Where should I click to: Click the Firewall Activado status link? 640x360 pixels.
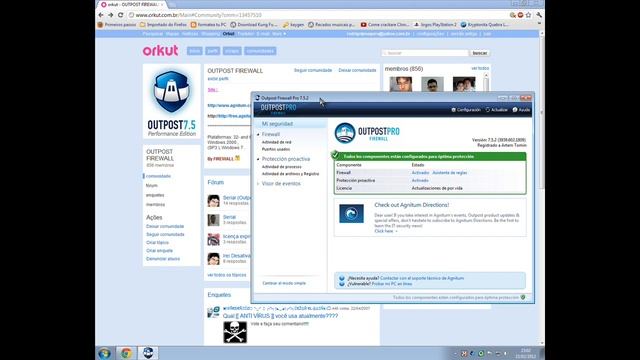pos(420,173)
